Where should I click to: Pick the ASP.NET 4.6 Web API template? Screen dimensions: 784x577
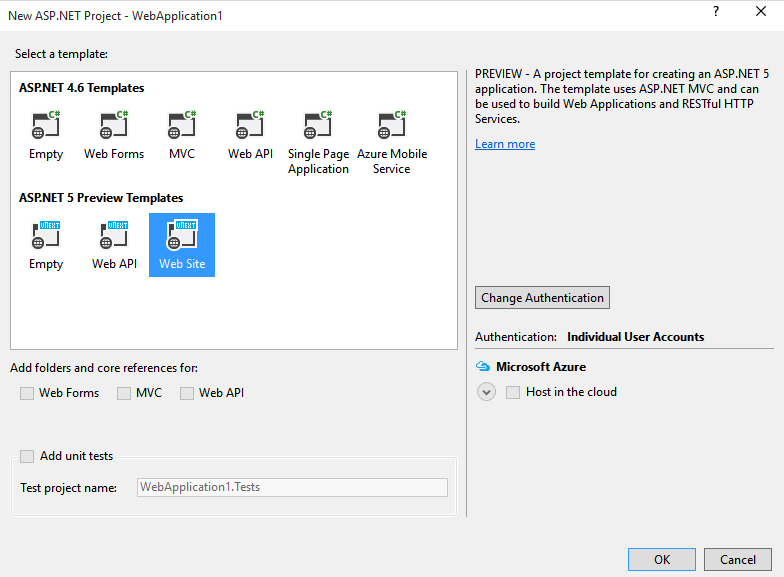tap(250, 126)
